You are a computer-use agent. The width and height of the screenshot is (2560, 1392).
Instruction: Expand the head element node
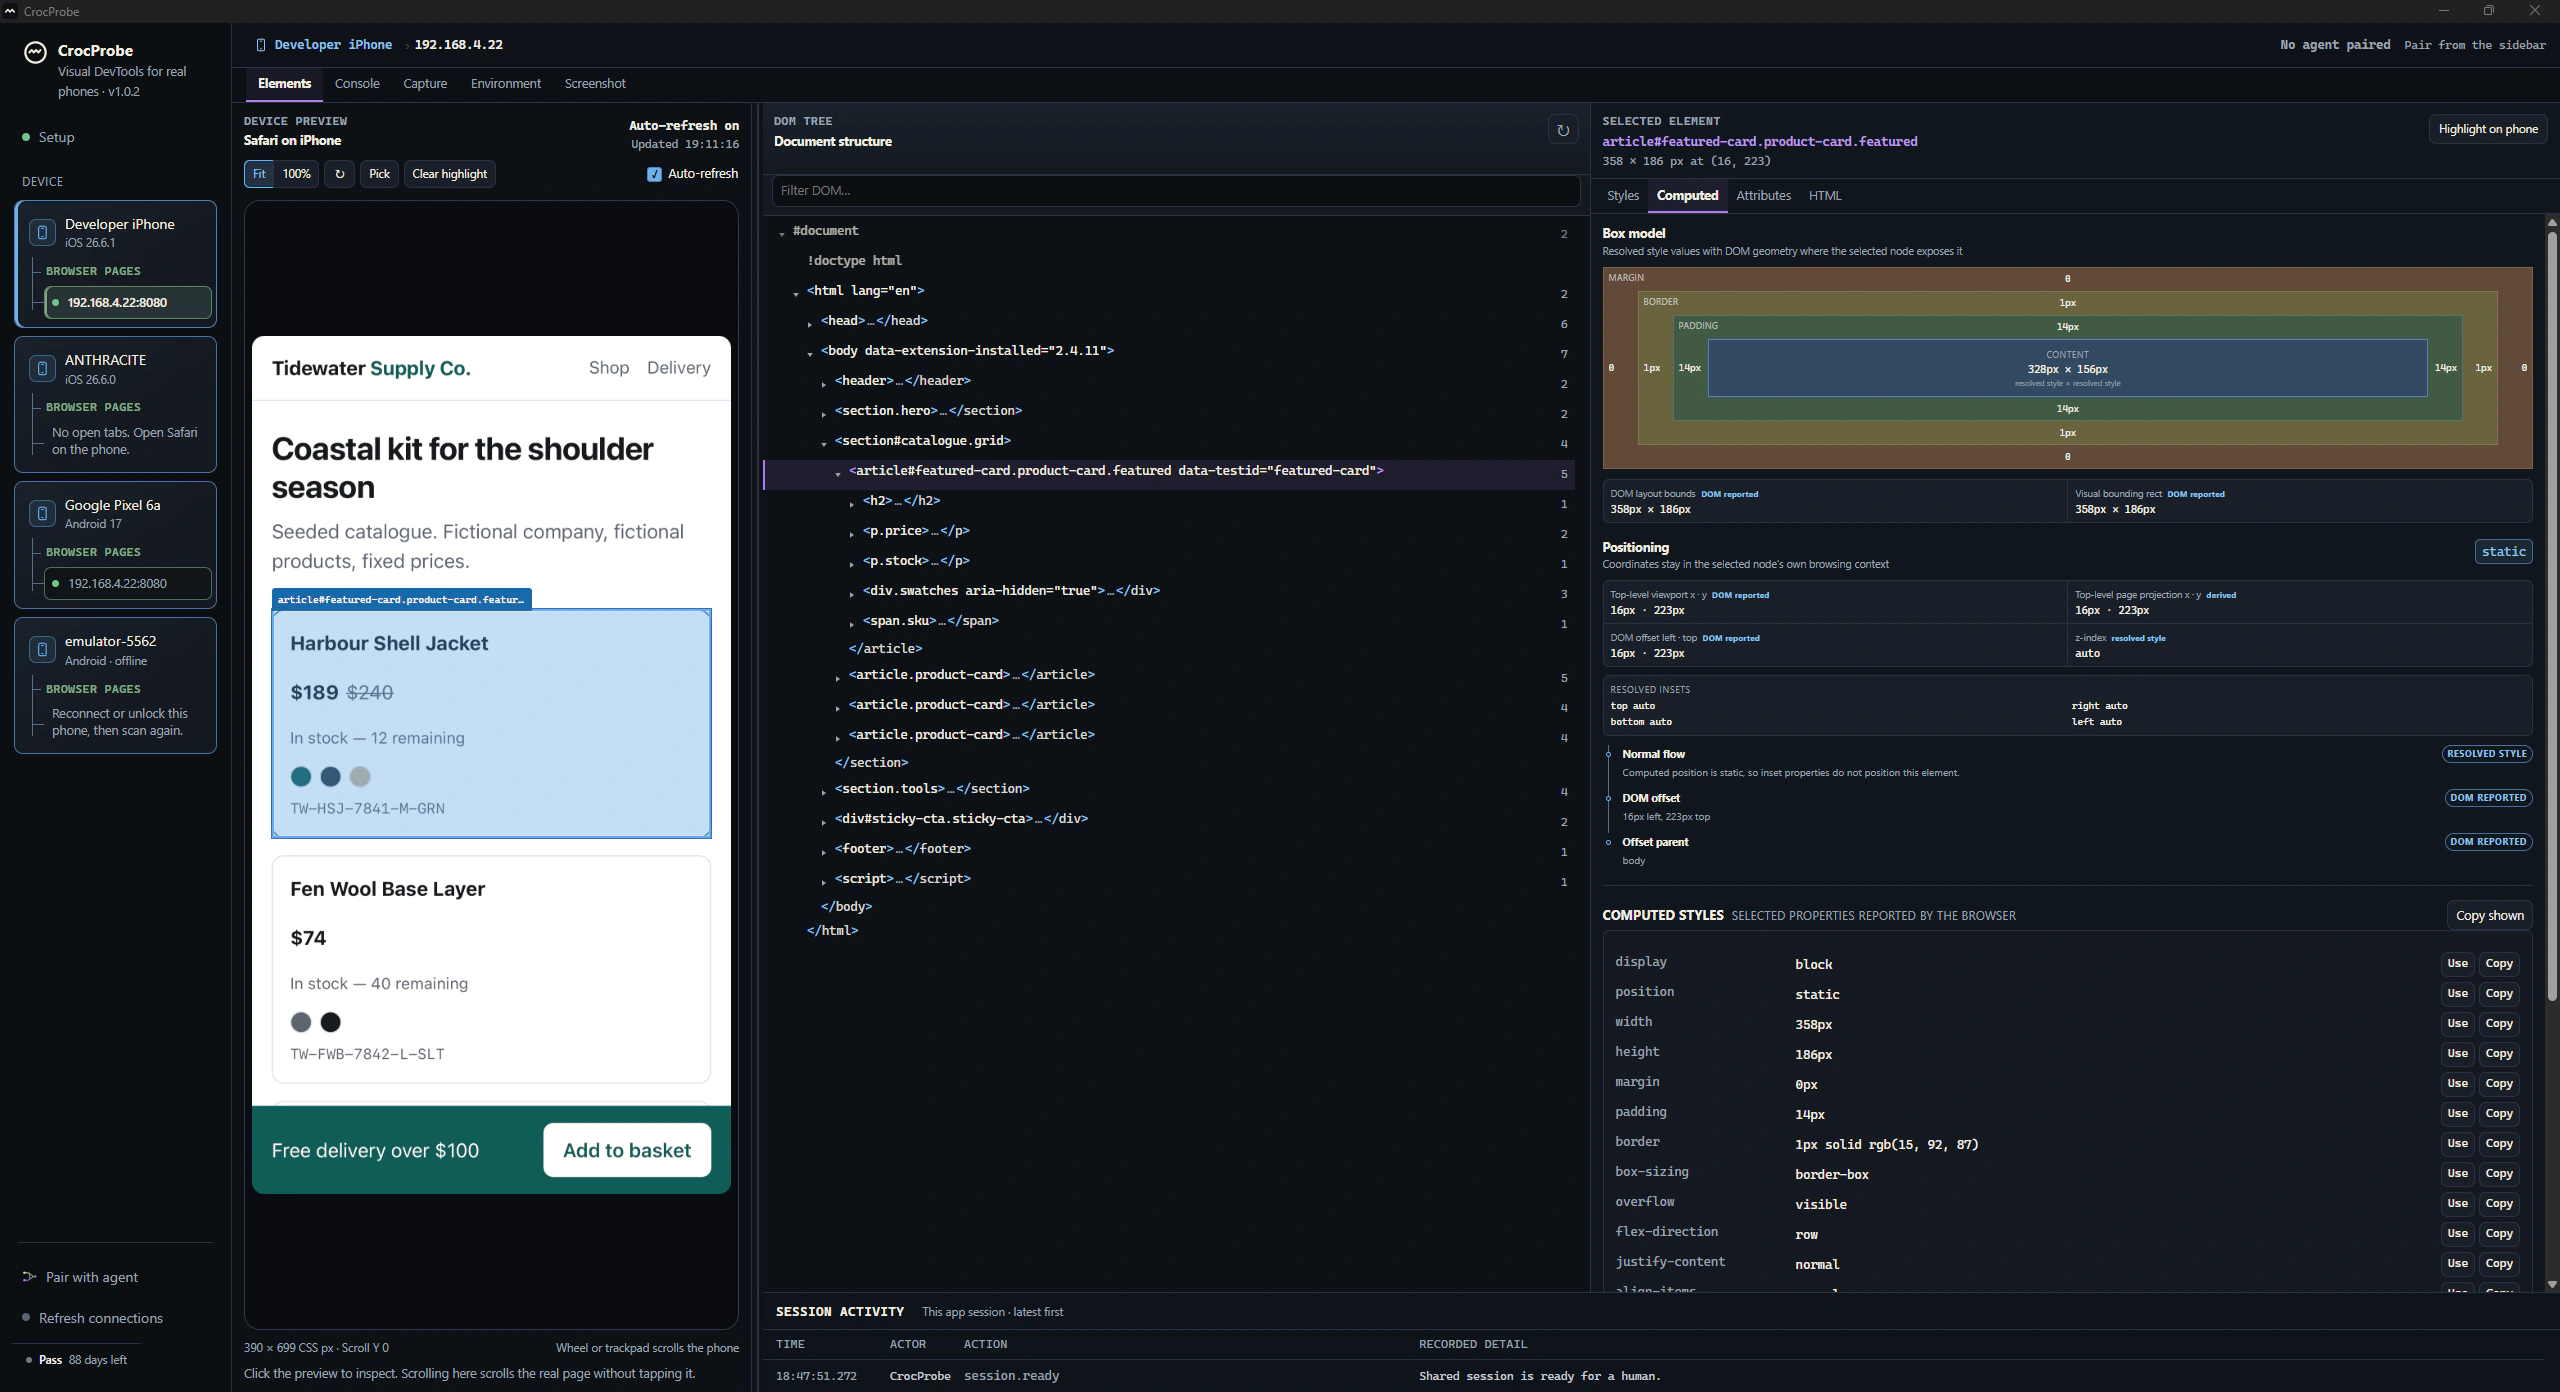pos(810,323)
